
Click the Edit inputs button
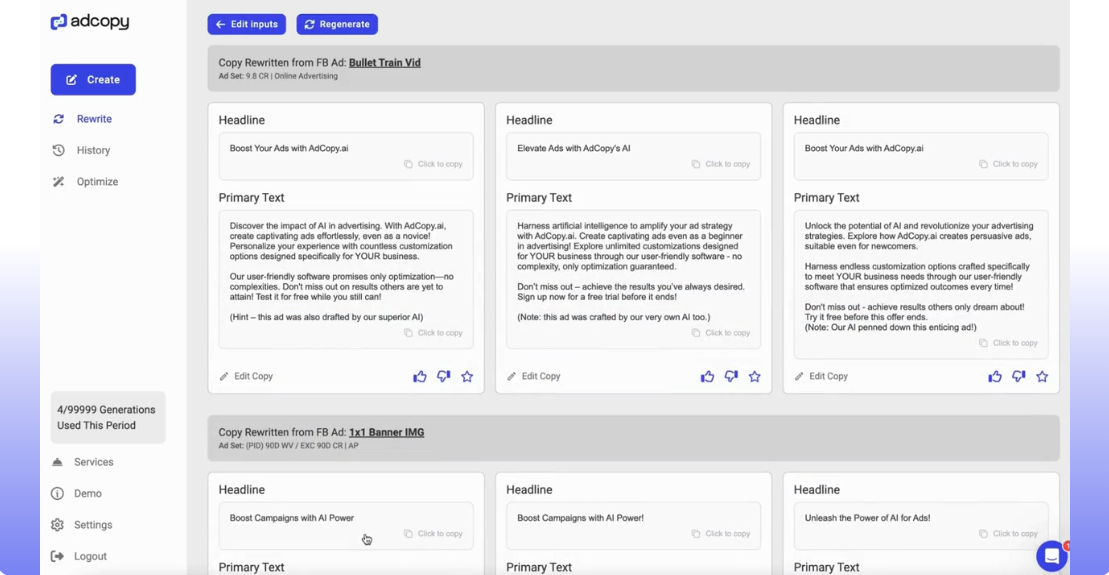click(x=247, y=24)
